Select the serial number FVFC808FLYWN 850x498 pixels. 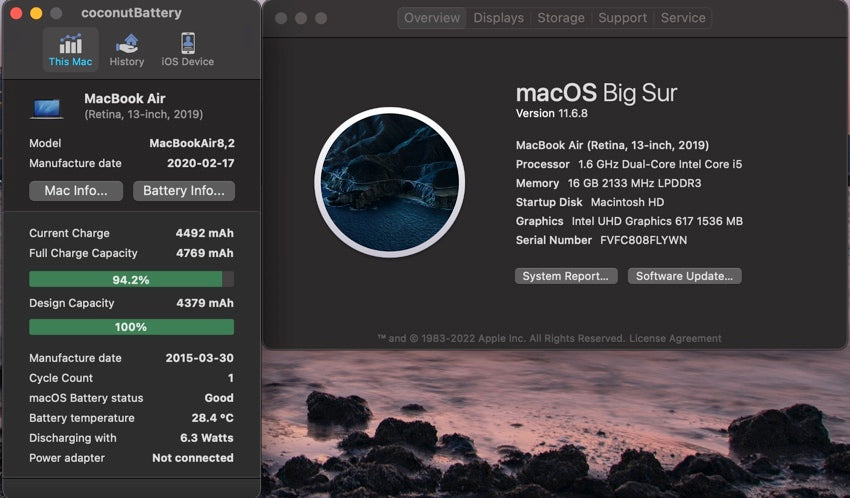click(643, 240)
